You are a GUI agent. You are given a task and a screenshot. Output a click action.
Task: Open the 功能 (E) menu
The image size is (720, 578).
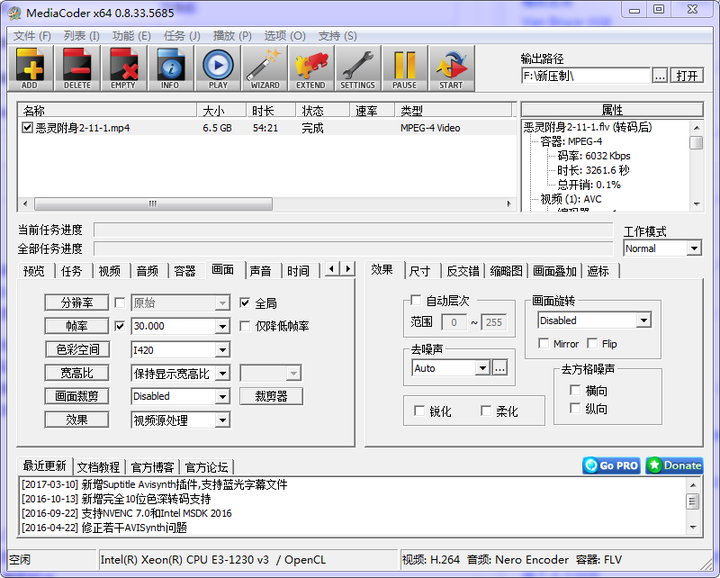[132, 35]
